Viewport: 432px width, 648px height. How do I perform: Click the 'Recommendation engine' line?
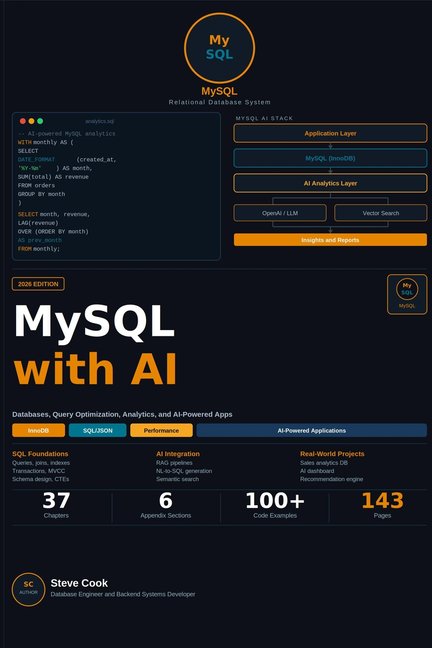[x=332, y=479]
